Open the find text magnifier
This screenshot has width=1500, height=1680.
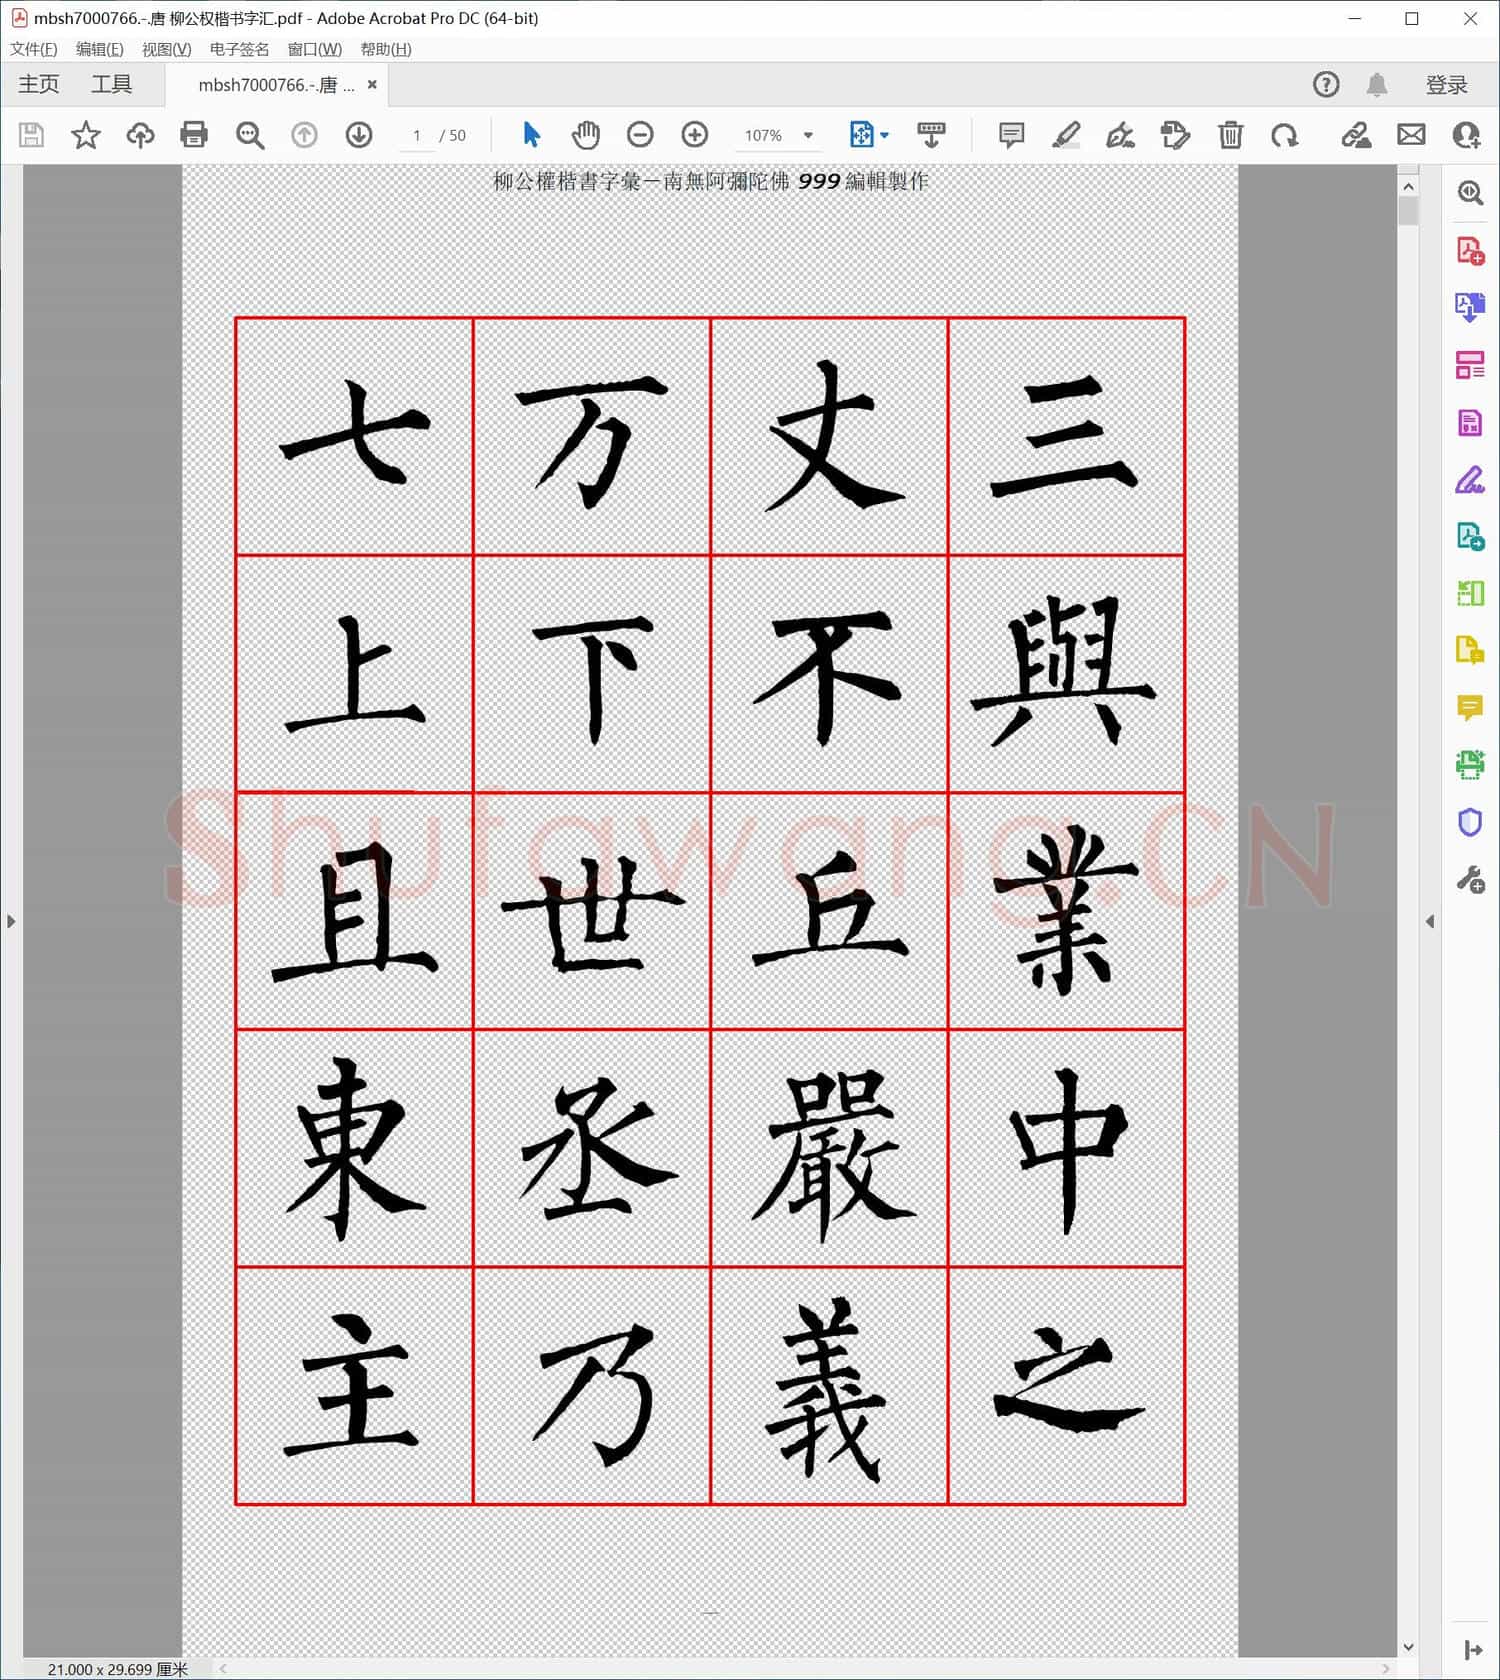coord(250,135)
